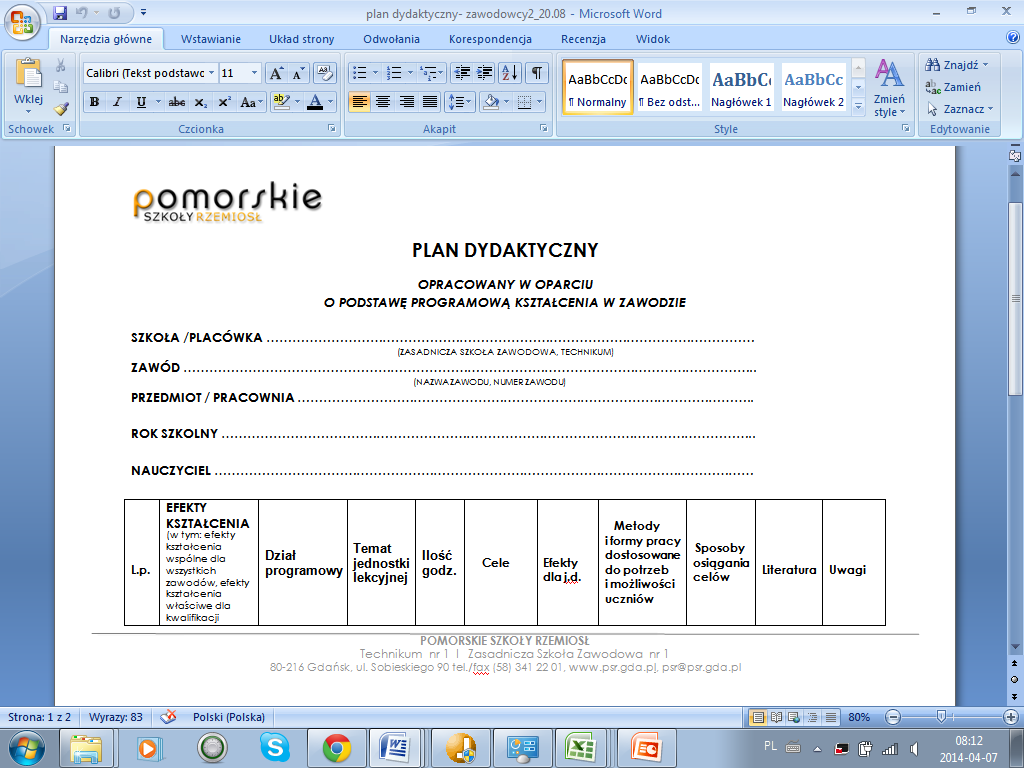Click Zamień to replace
This screenshot has width=1024, height=768.
(953, 87)
